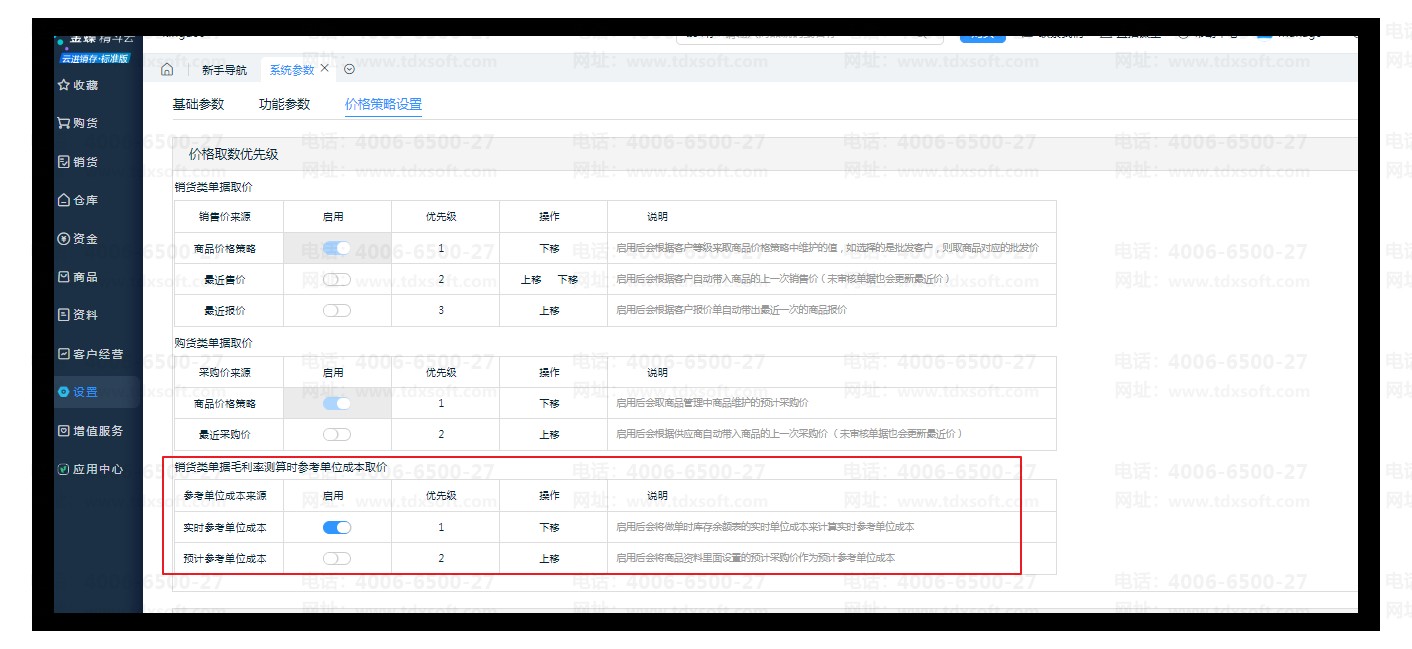The height and width of the screenshot is (649, 1412).
Task: Open 应用中心 app center in sidebar
Action: point(90,469)
